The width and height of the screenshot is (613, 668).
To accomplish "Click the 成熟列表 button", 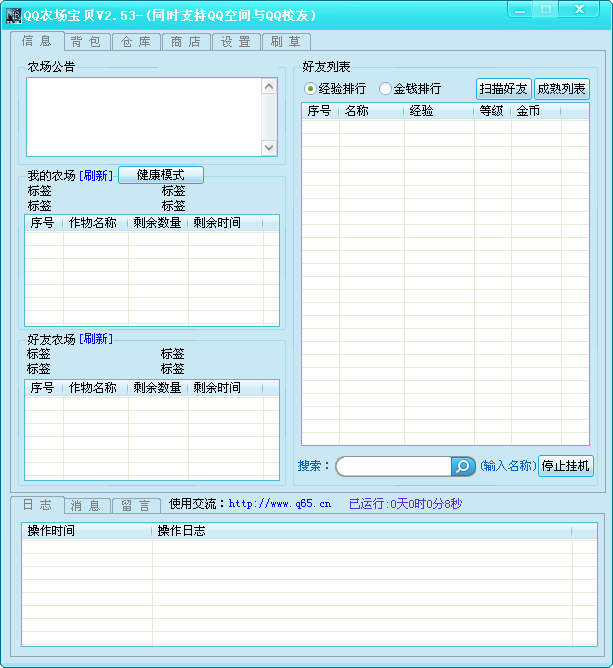I will (x=562, y=89).
